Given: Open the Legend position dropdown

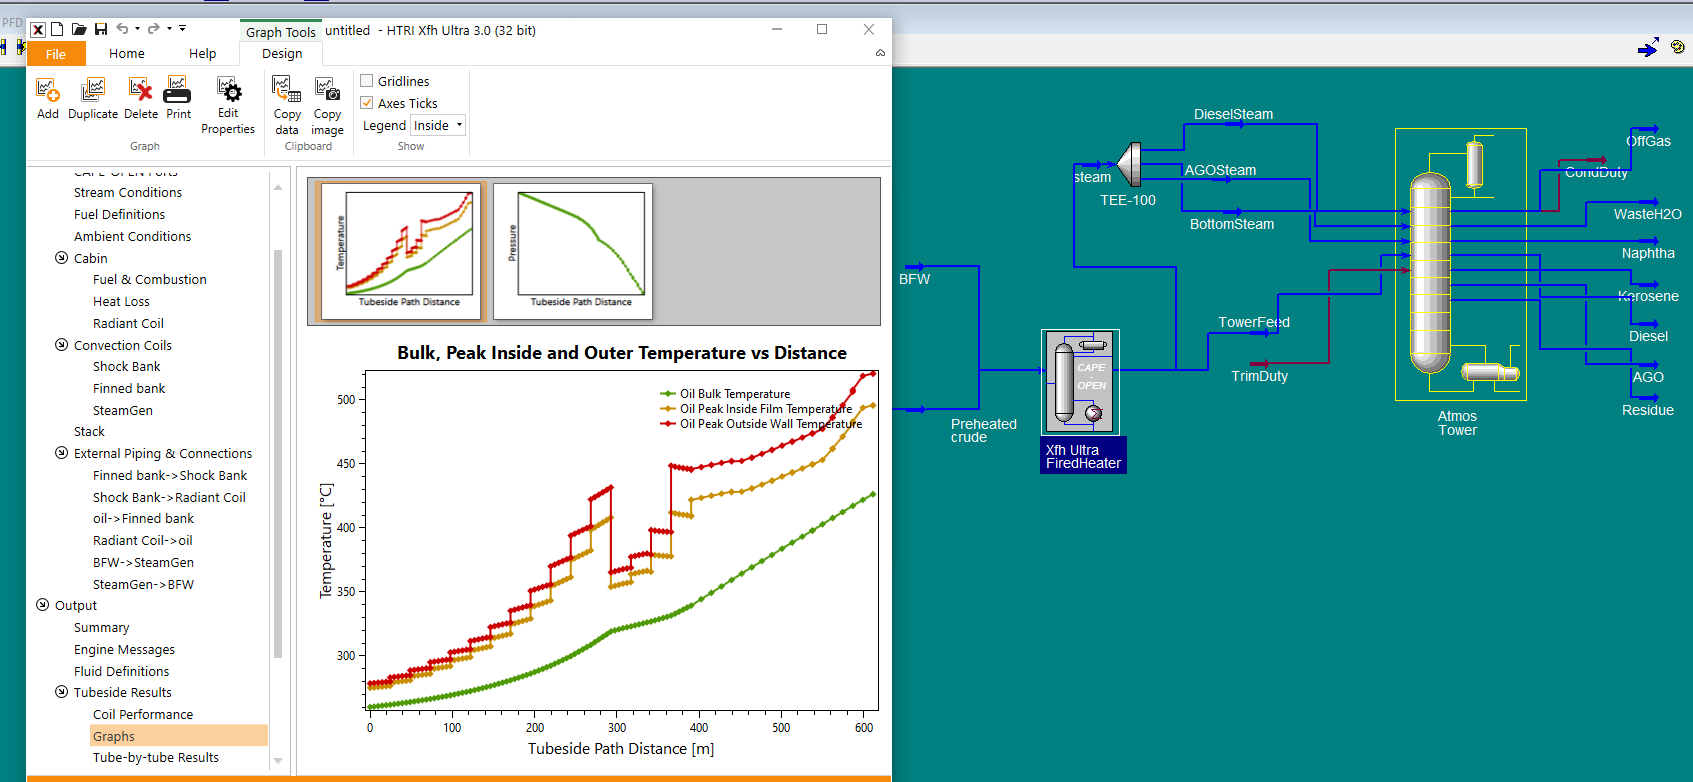Looking at the screenshot, I should click(438, 125).
